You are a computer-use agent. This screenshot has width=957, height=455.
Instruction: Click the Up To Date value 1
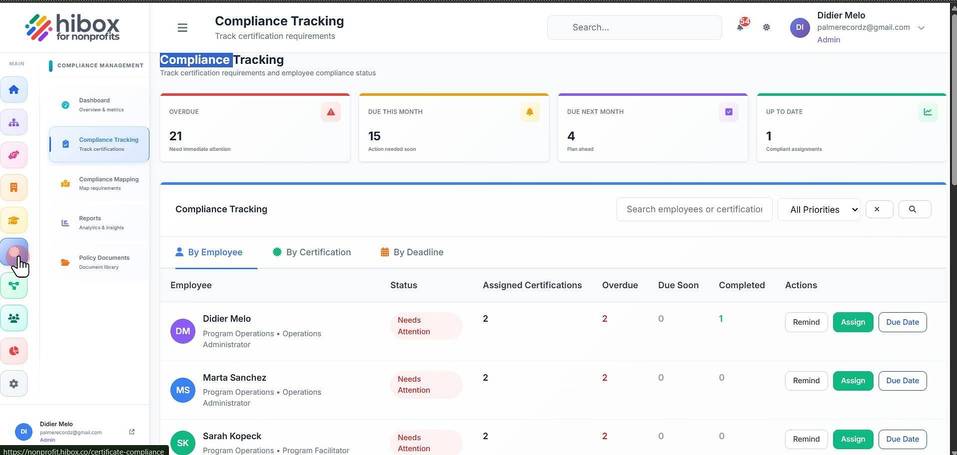click(x=769, y=136)
